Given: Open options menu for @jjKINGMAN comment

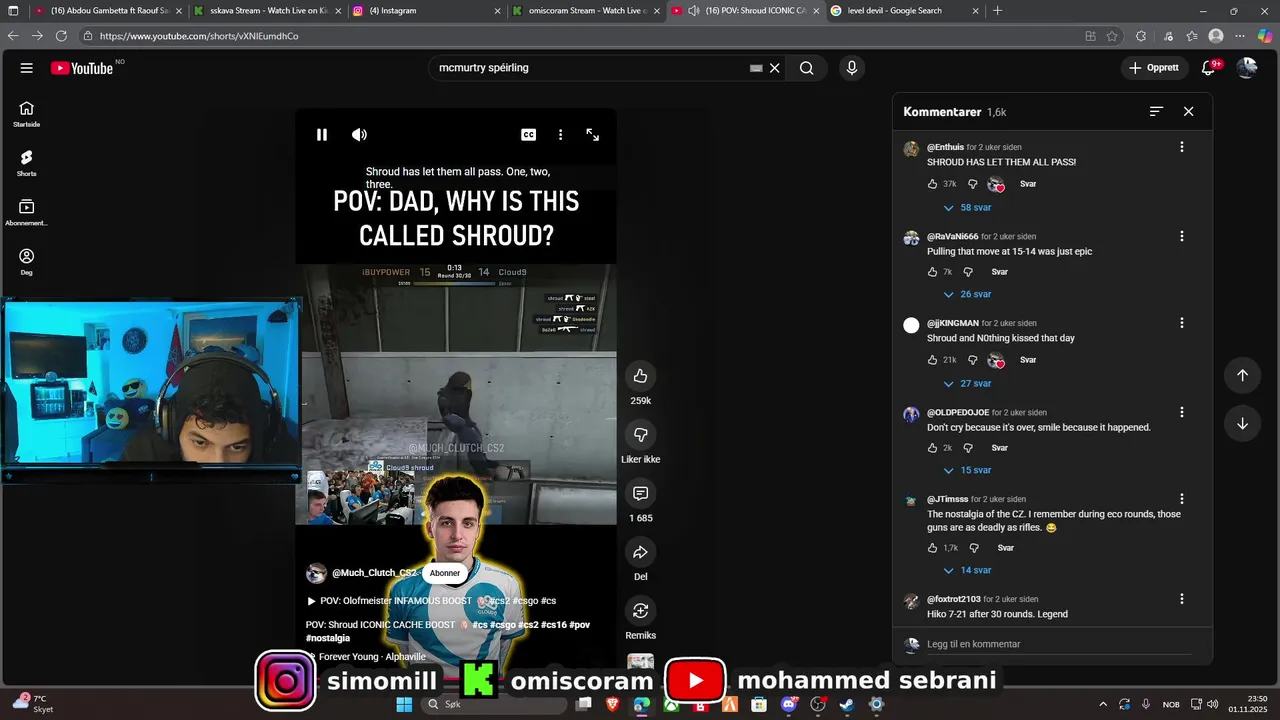Looking at the screenshot, I should point(1181,323).
